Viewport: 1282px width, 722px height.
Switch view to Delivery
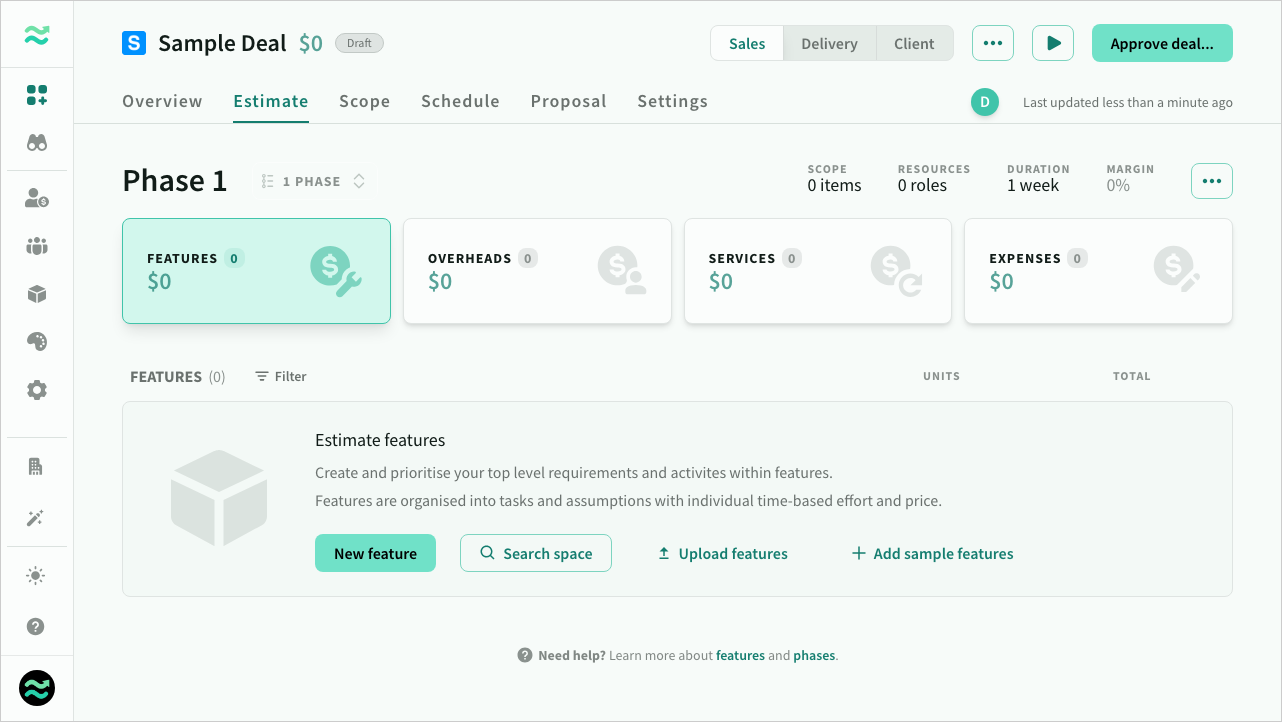tap(829, 44)
